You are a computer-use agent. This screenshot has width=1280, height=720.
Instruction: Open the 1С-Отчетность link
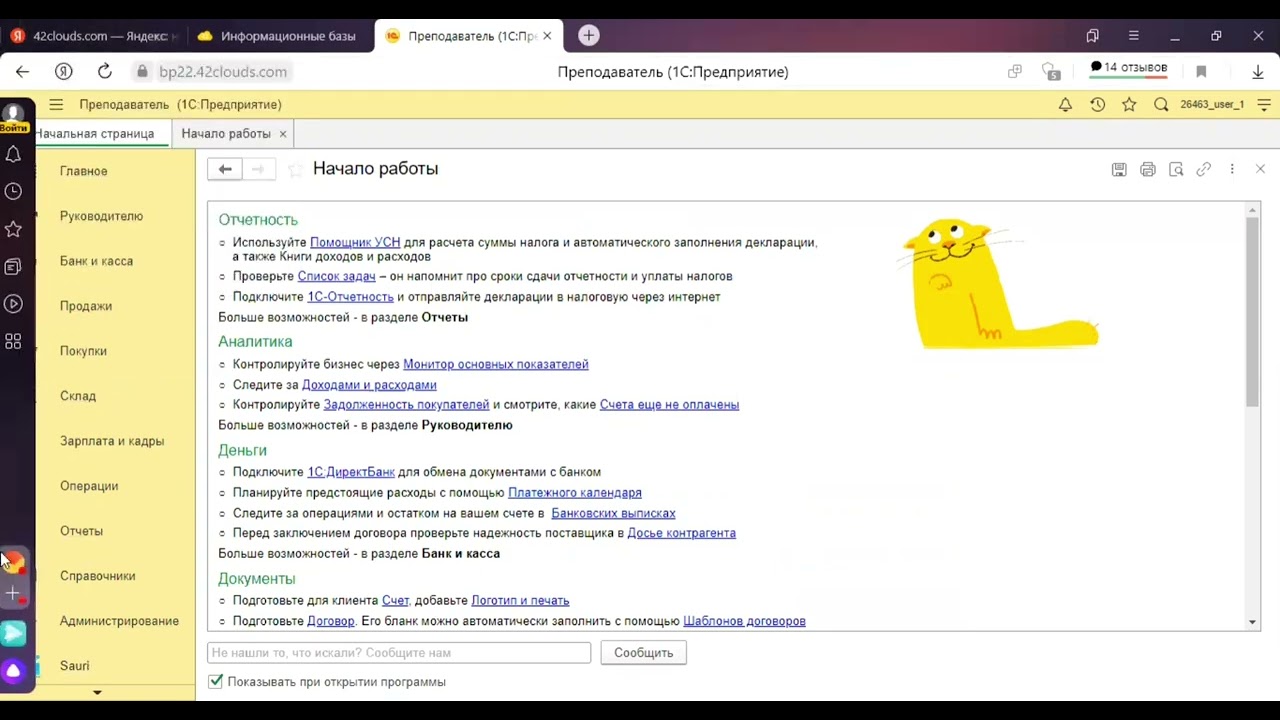click(x=350, y=297)
